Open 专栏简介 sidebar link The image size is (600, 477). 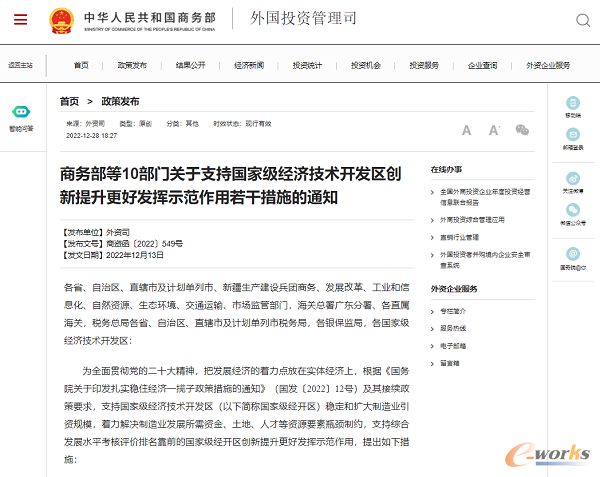pos(453,311)
